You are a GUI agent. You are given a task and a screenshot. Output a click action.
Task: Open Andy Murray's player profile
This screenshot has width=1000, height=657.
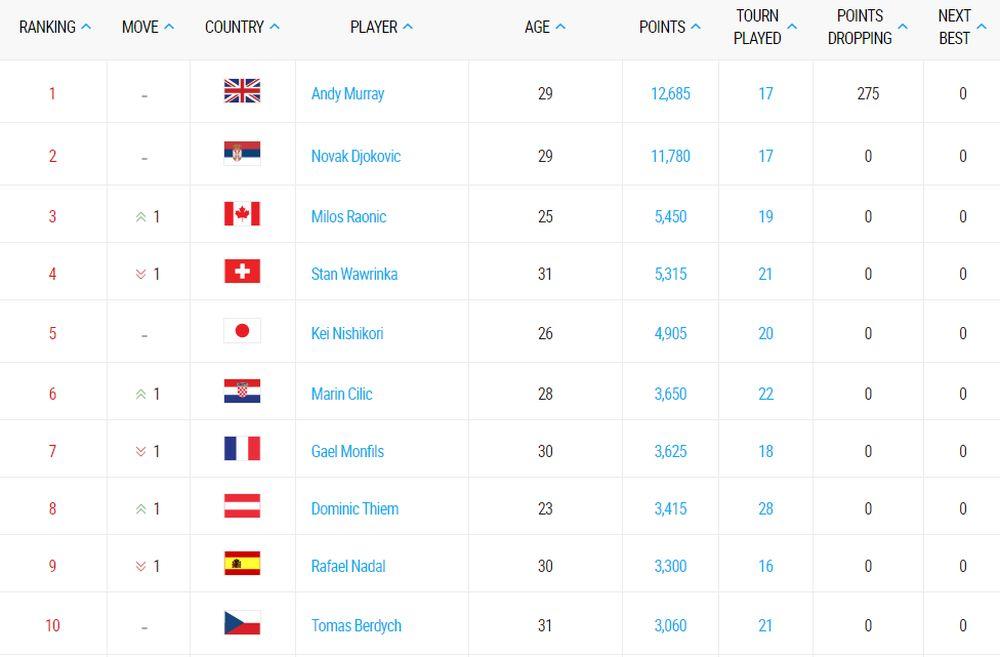point(347,94)
